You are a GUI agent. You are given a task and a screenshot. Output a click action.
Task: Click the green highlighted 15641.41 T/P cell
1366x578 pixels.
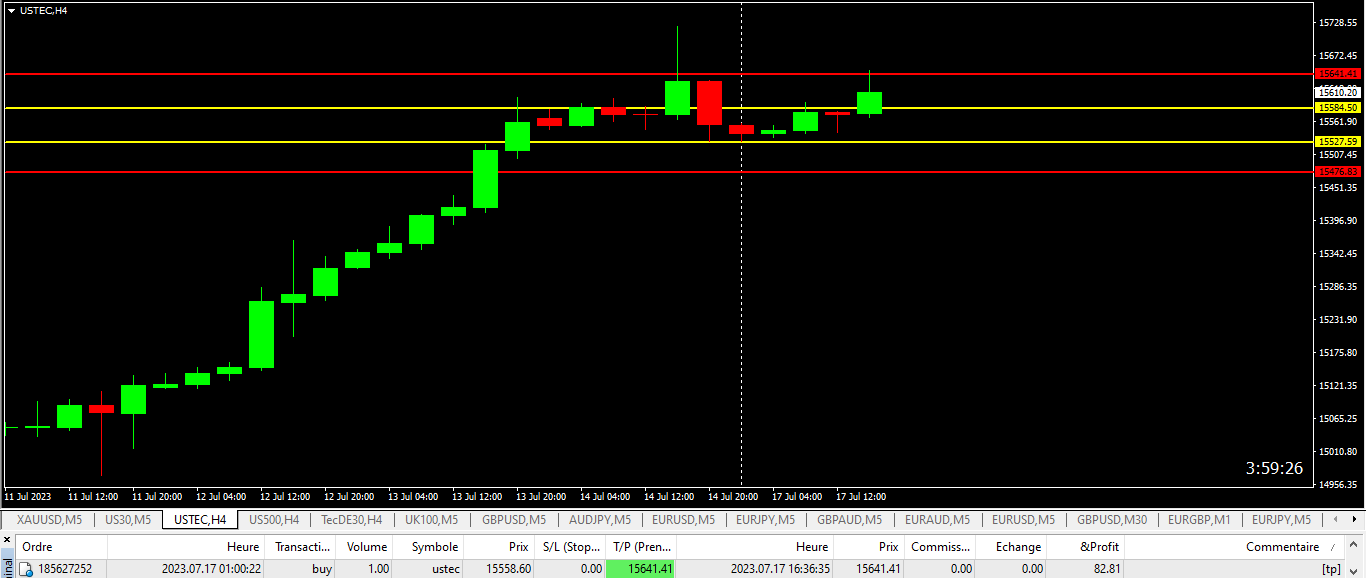(x=640, y=569)
